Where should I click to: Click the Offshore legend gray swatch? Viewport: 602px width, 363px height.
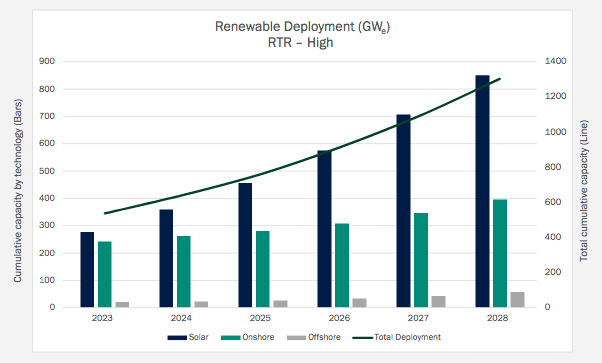(297, 338)
